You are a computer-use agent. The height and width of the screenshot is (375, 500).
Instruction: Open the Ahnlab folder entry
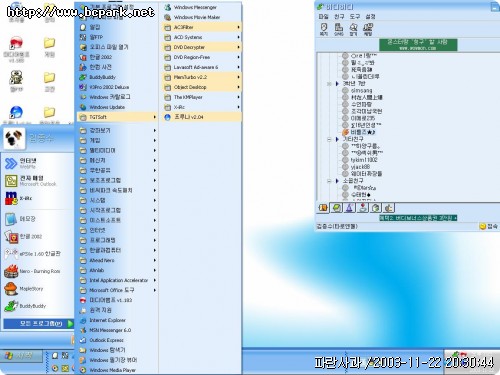pyautogui.click(x=117, y=270)
